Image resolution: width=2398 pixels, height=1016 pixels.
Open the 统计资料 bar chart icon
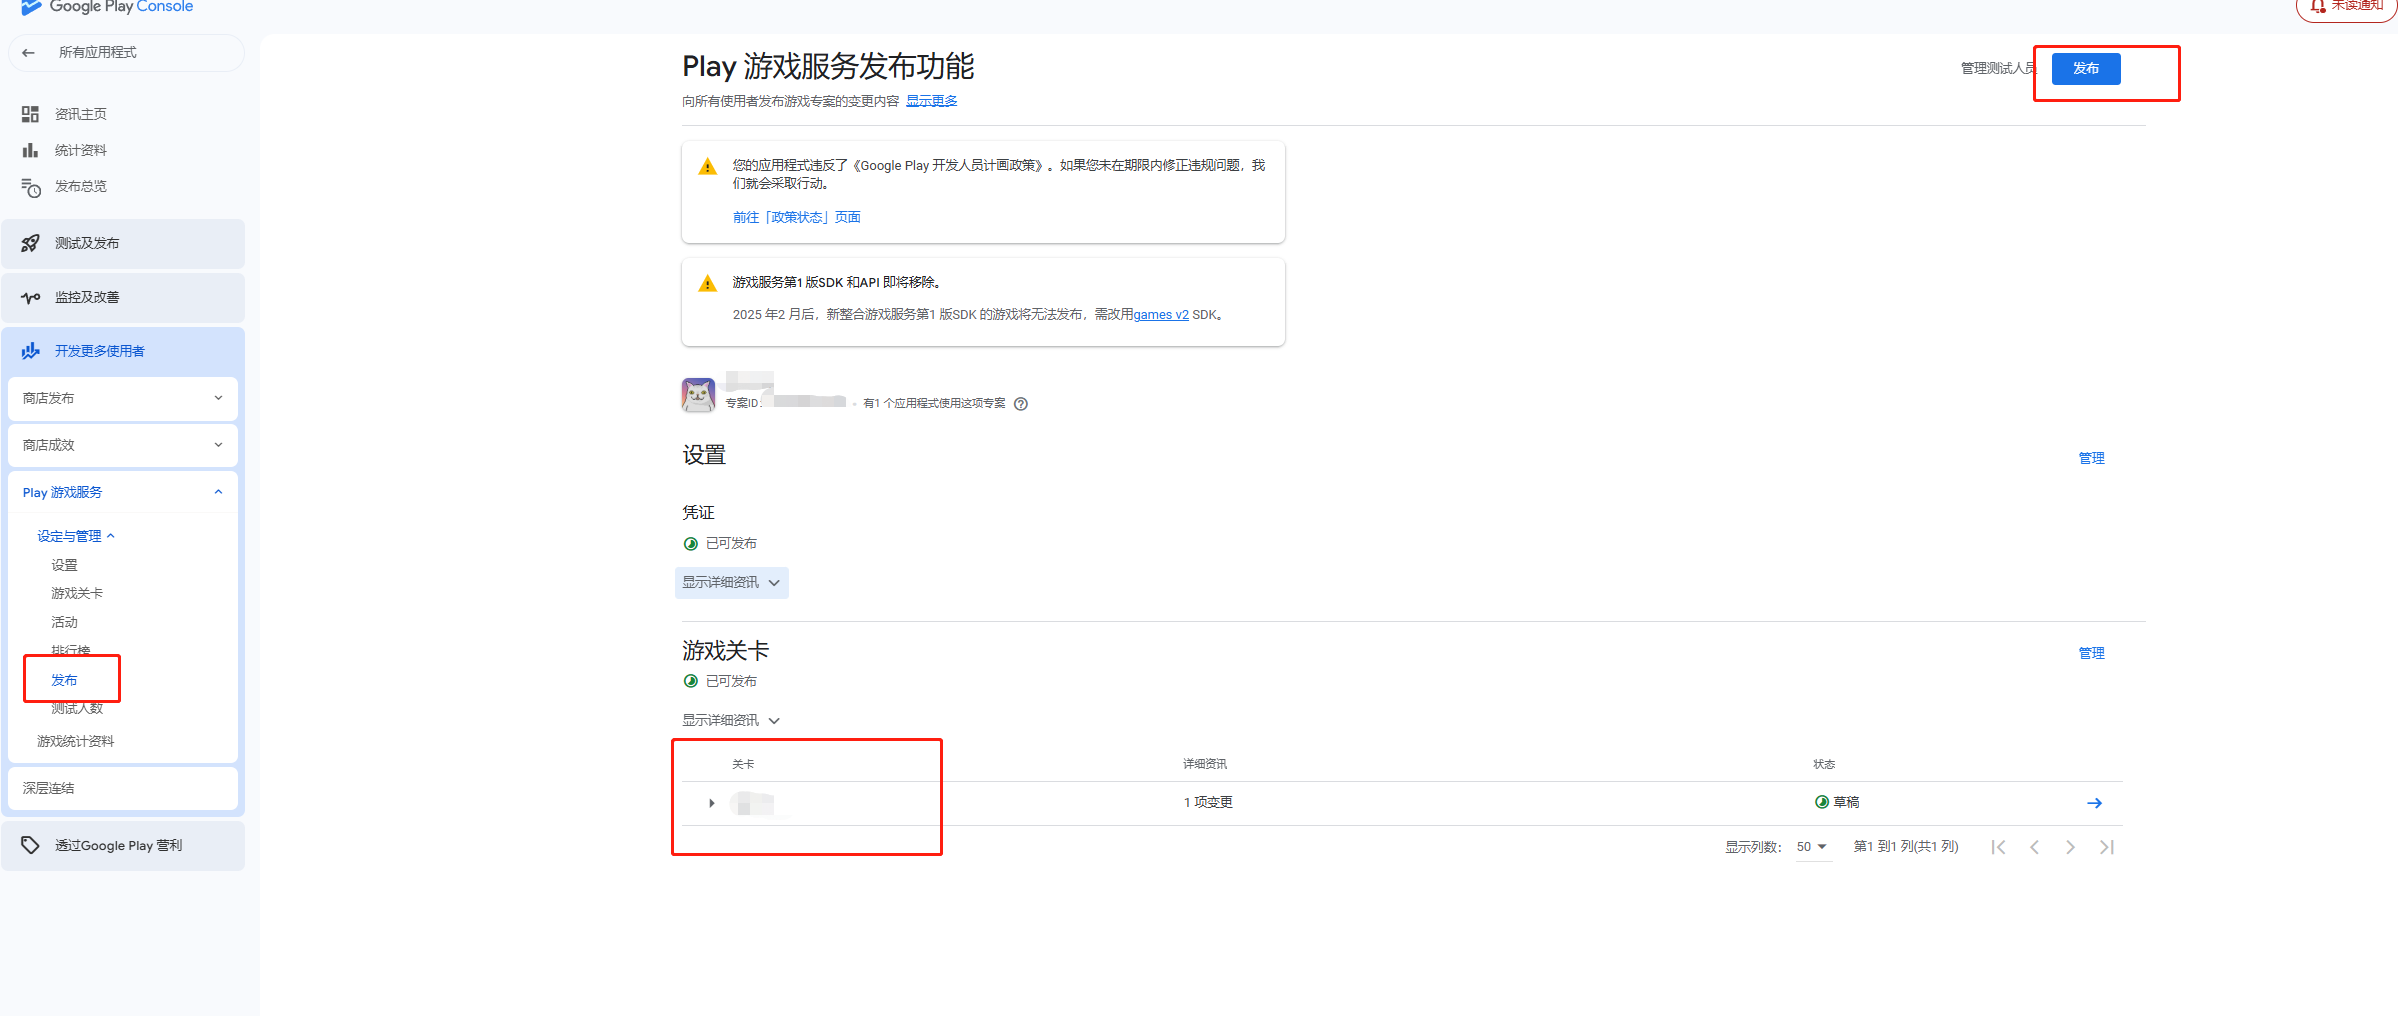30,150
